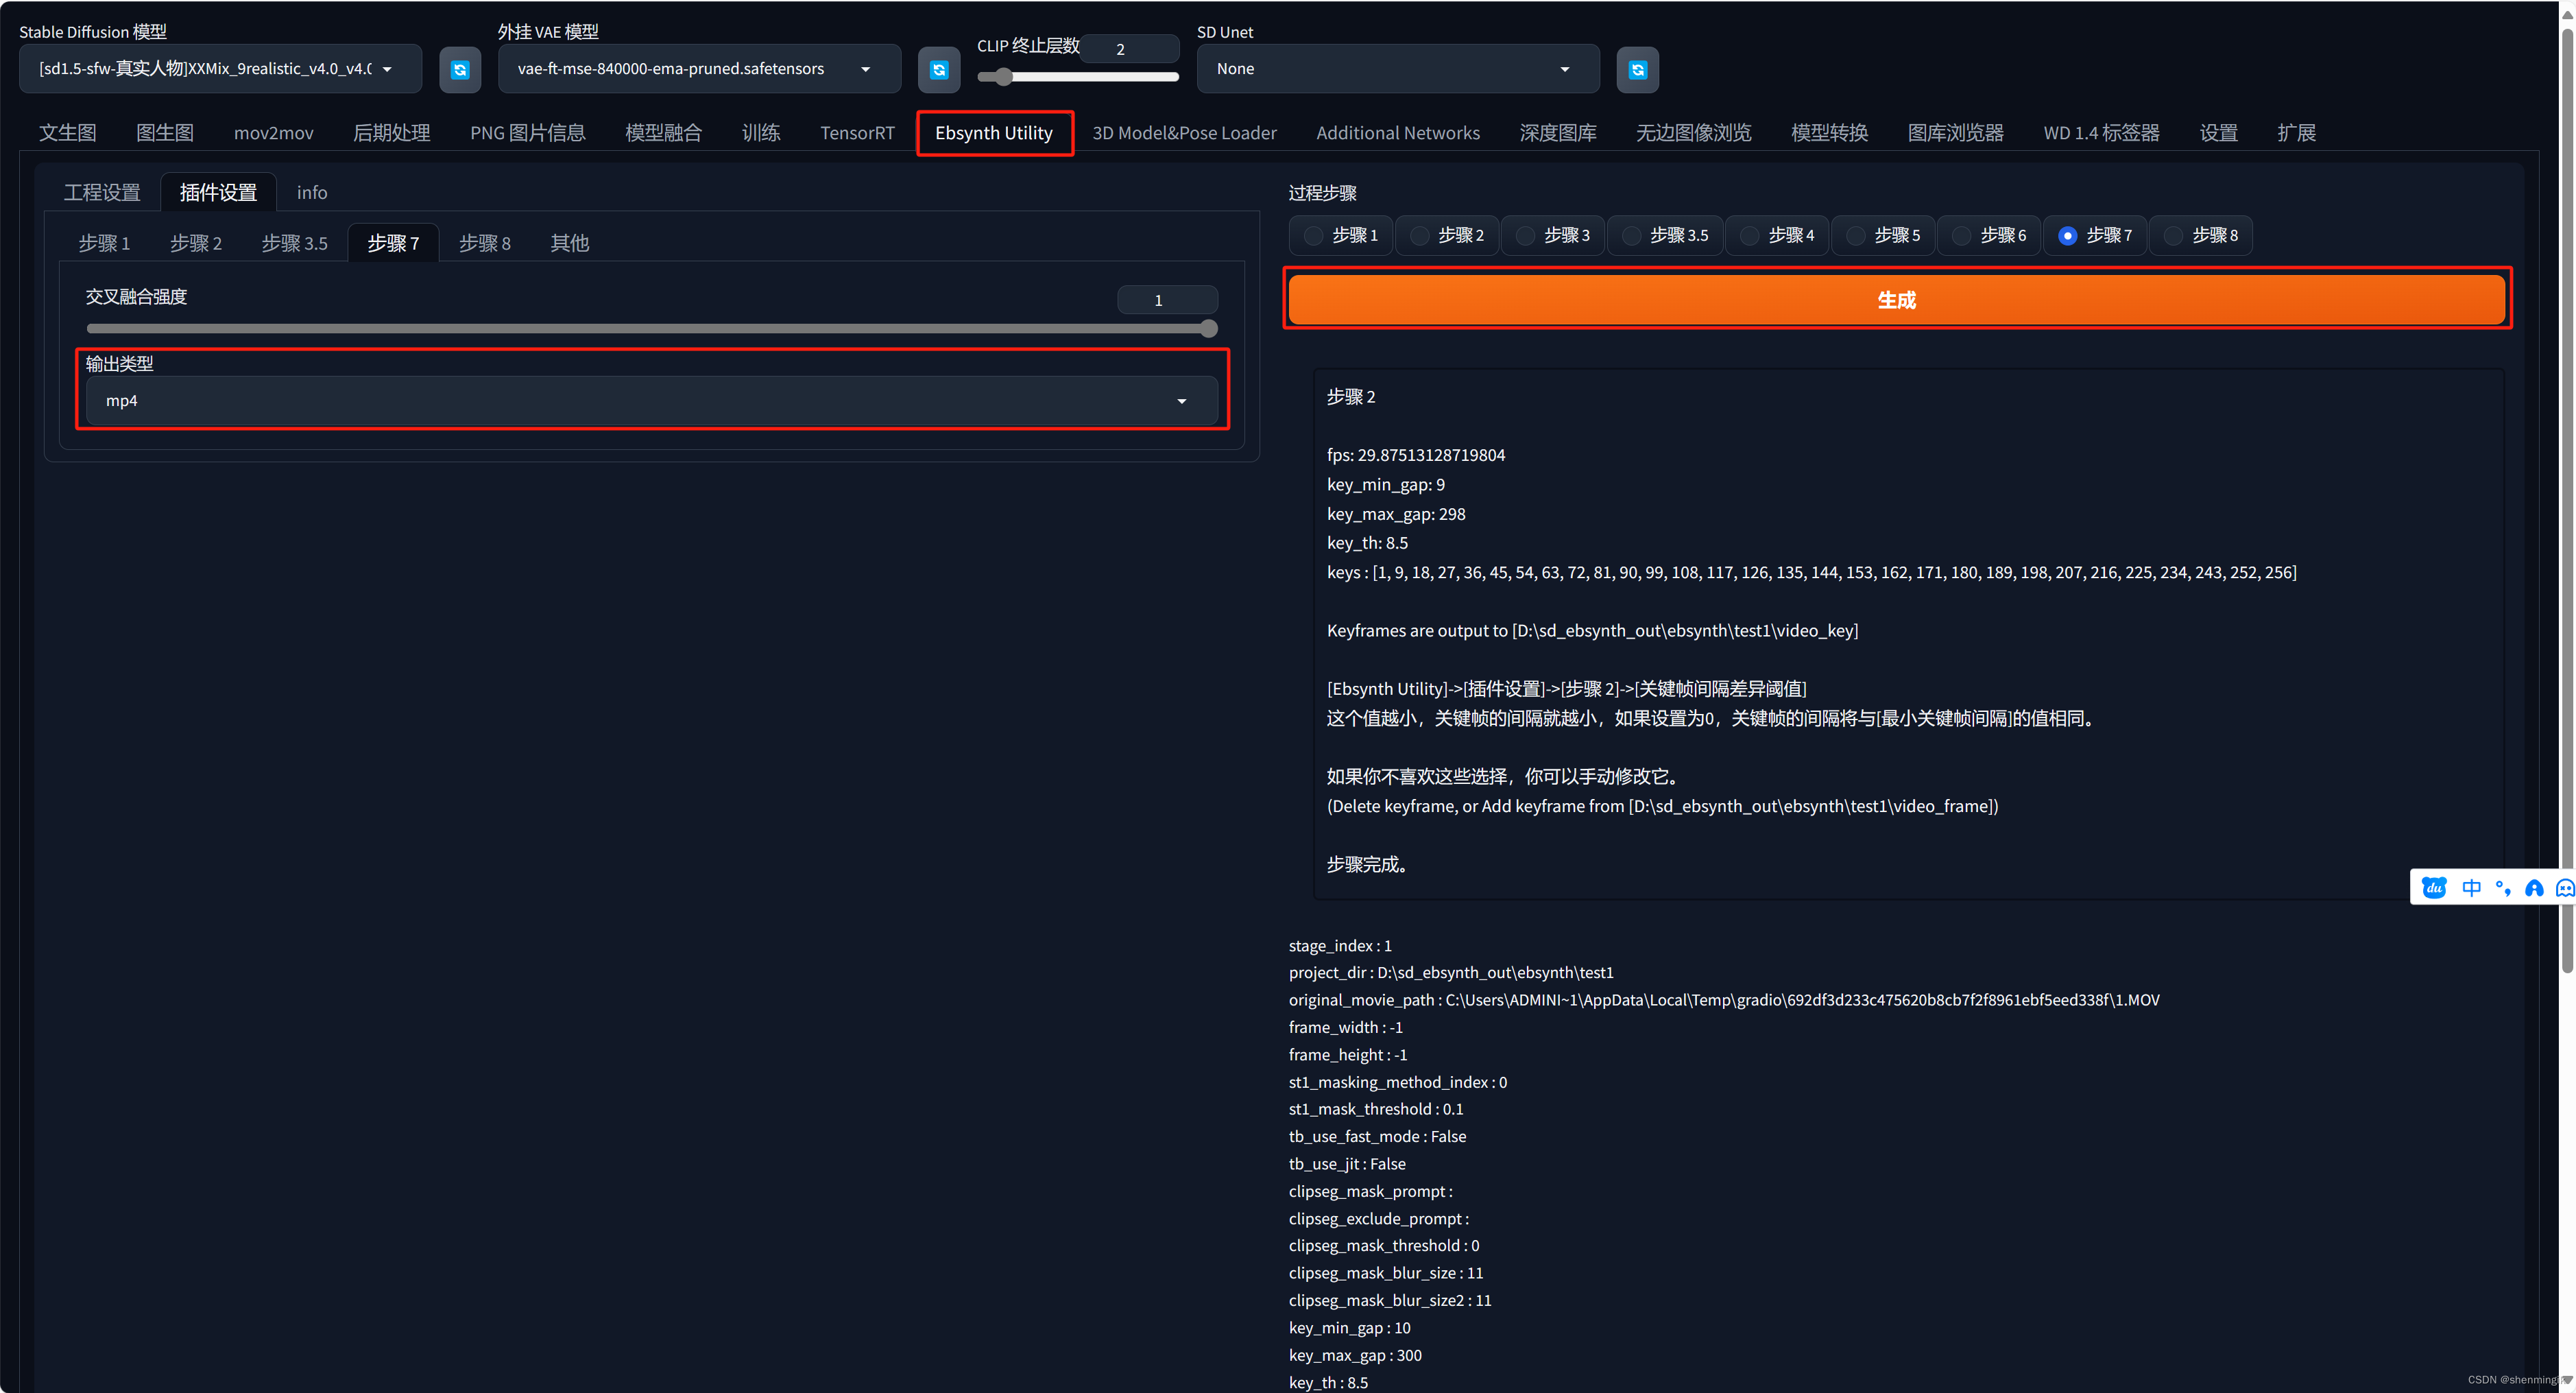
Task: Refresh the Stable Diffusion model list
Action: pyautogui.click(x=460, y=69)
